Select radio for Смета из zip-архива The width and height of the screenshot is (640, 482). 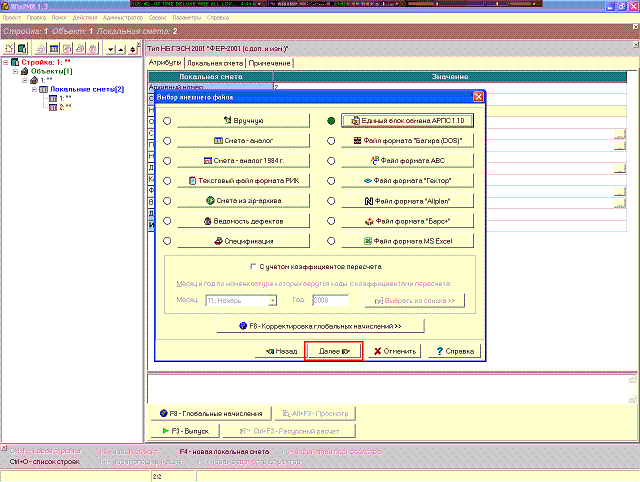(x=167, y=201)
